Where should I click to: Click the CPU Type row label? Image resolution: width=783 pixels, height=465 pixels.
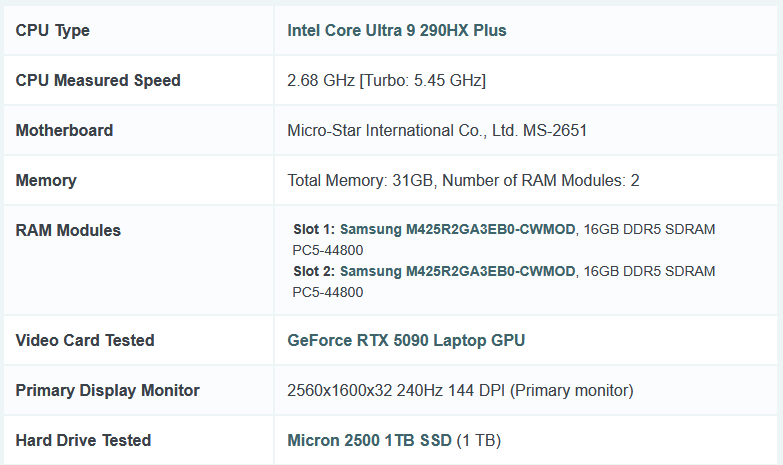click(x=53, y=30)
